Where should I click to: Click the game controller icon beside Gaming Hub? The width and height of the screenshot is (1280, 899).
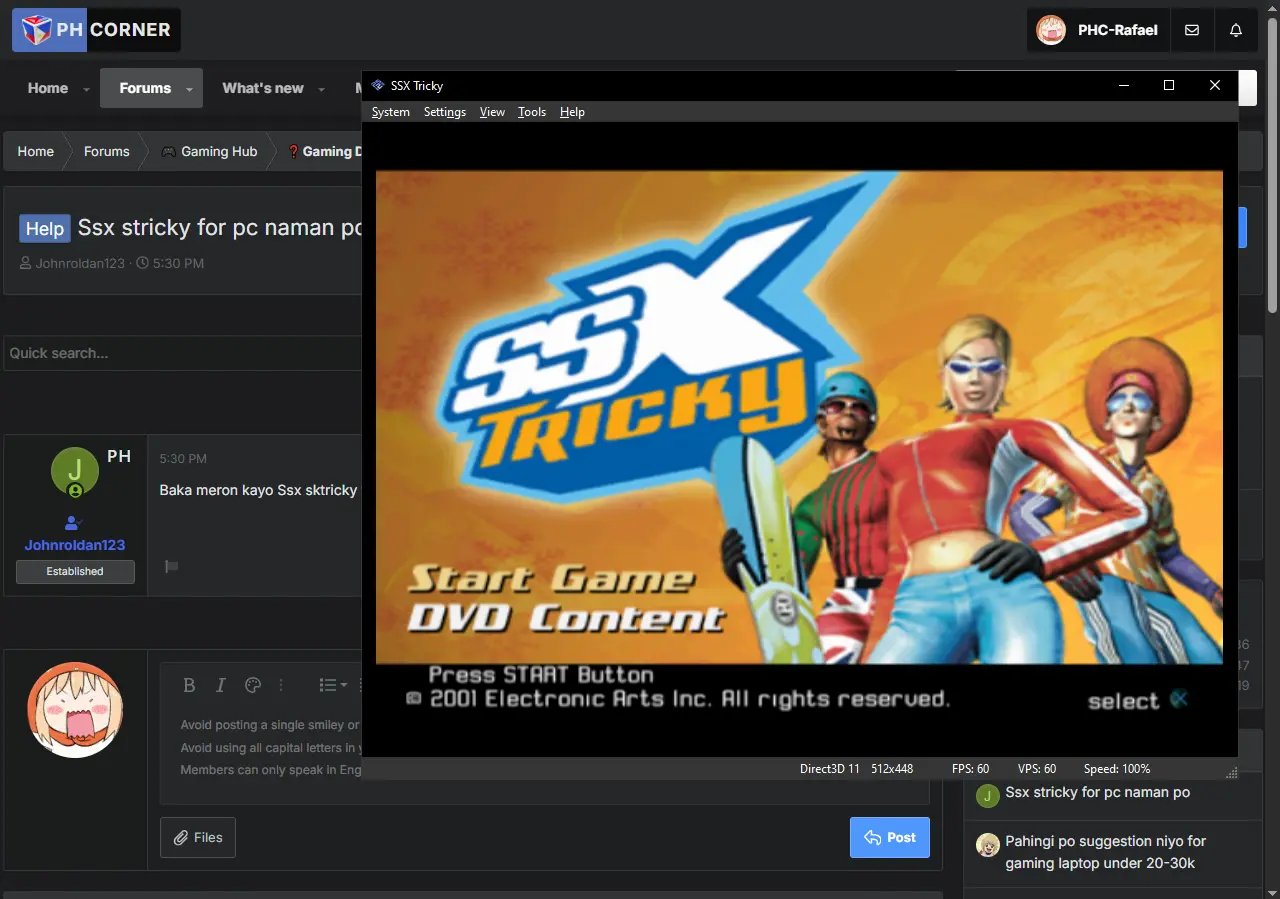[169, 152]
